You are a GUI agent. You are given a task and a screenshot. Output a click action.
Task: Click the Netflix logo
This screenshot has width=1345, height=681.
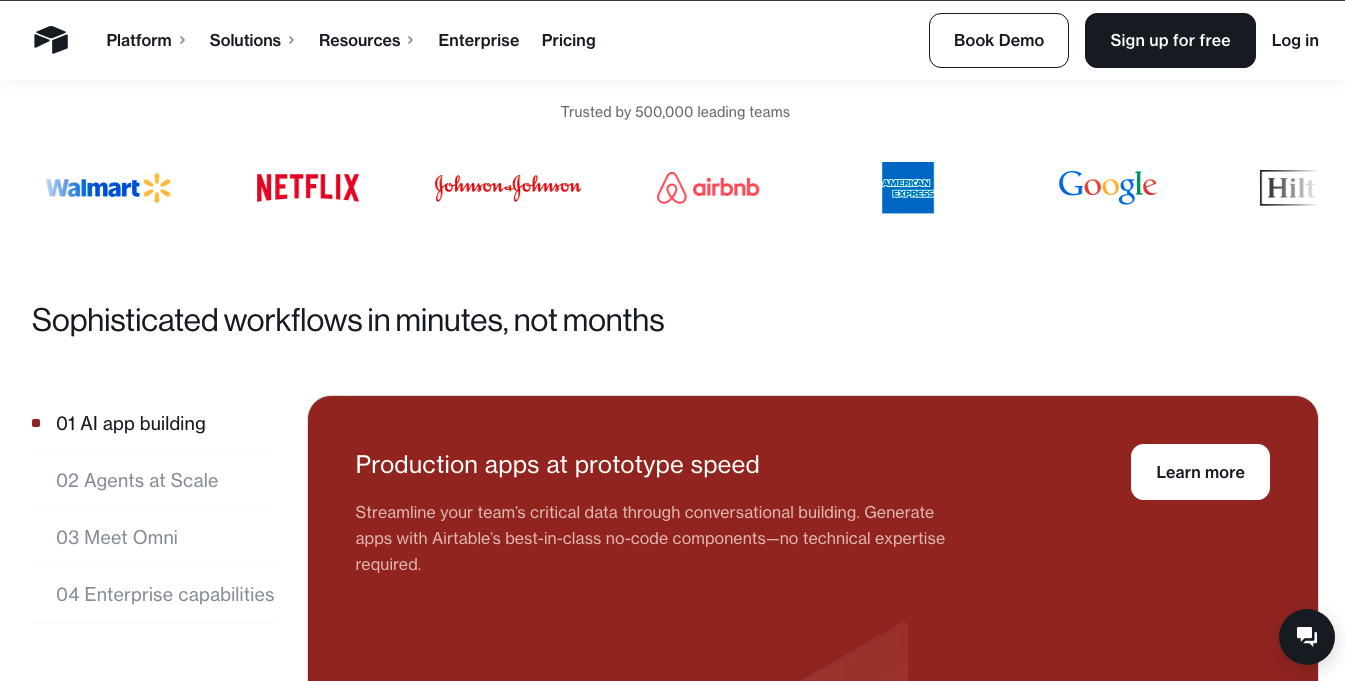click(x=308, y=188)
